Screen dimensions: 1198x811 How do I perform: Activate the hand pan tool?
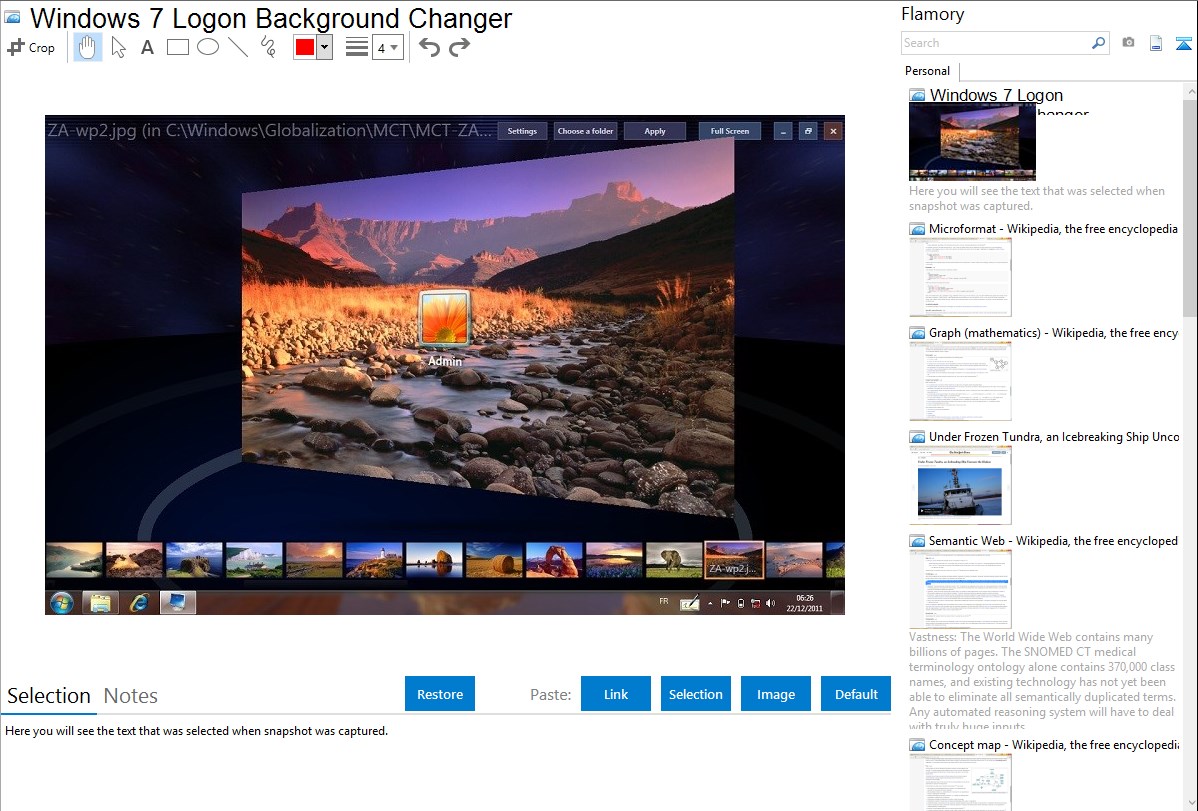88,47
